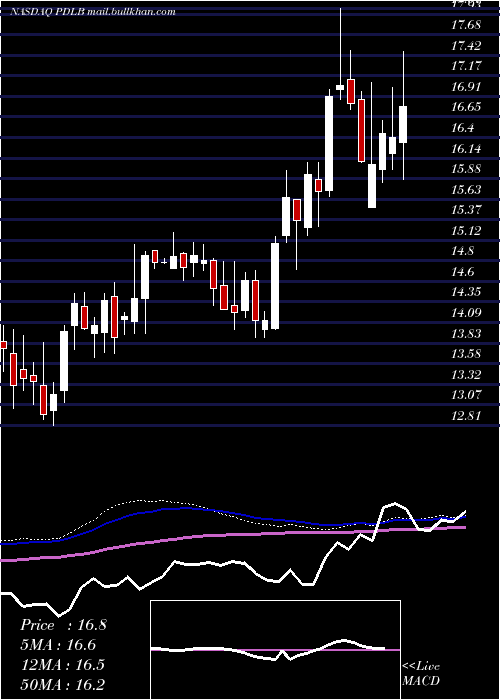
Task: Click the tallest white candlestick near 16.9
Action: 329,143
